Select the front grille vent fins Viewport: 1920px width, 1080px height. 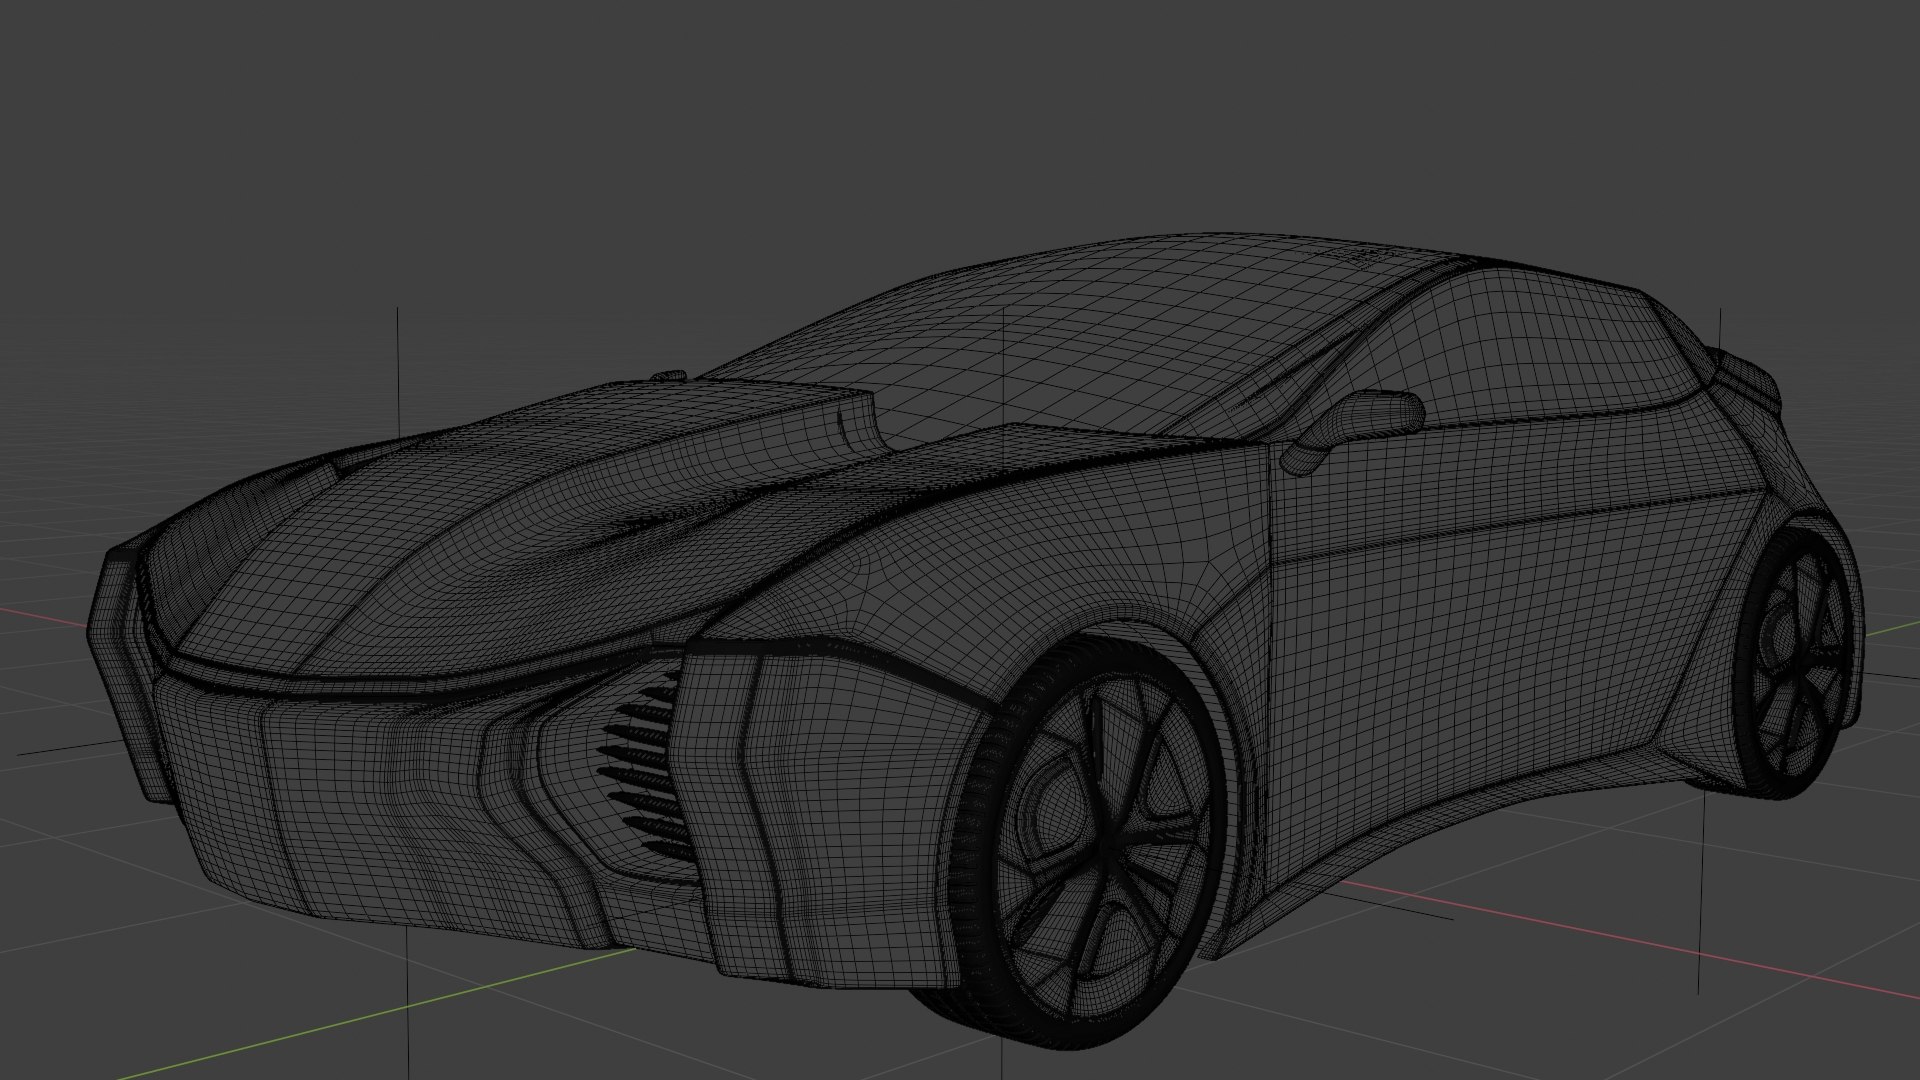click(648, 768)
